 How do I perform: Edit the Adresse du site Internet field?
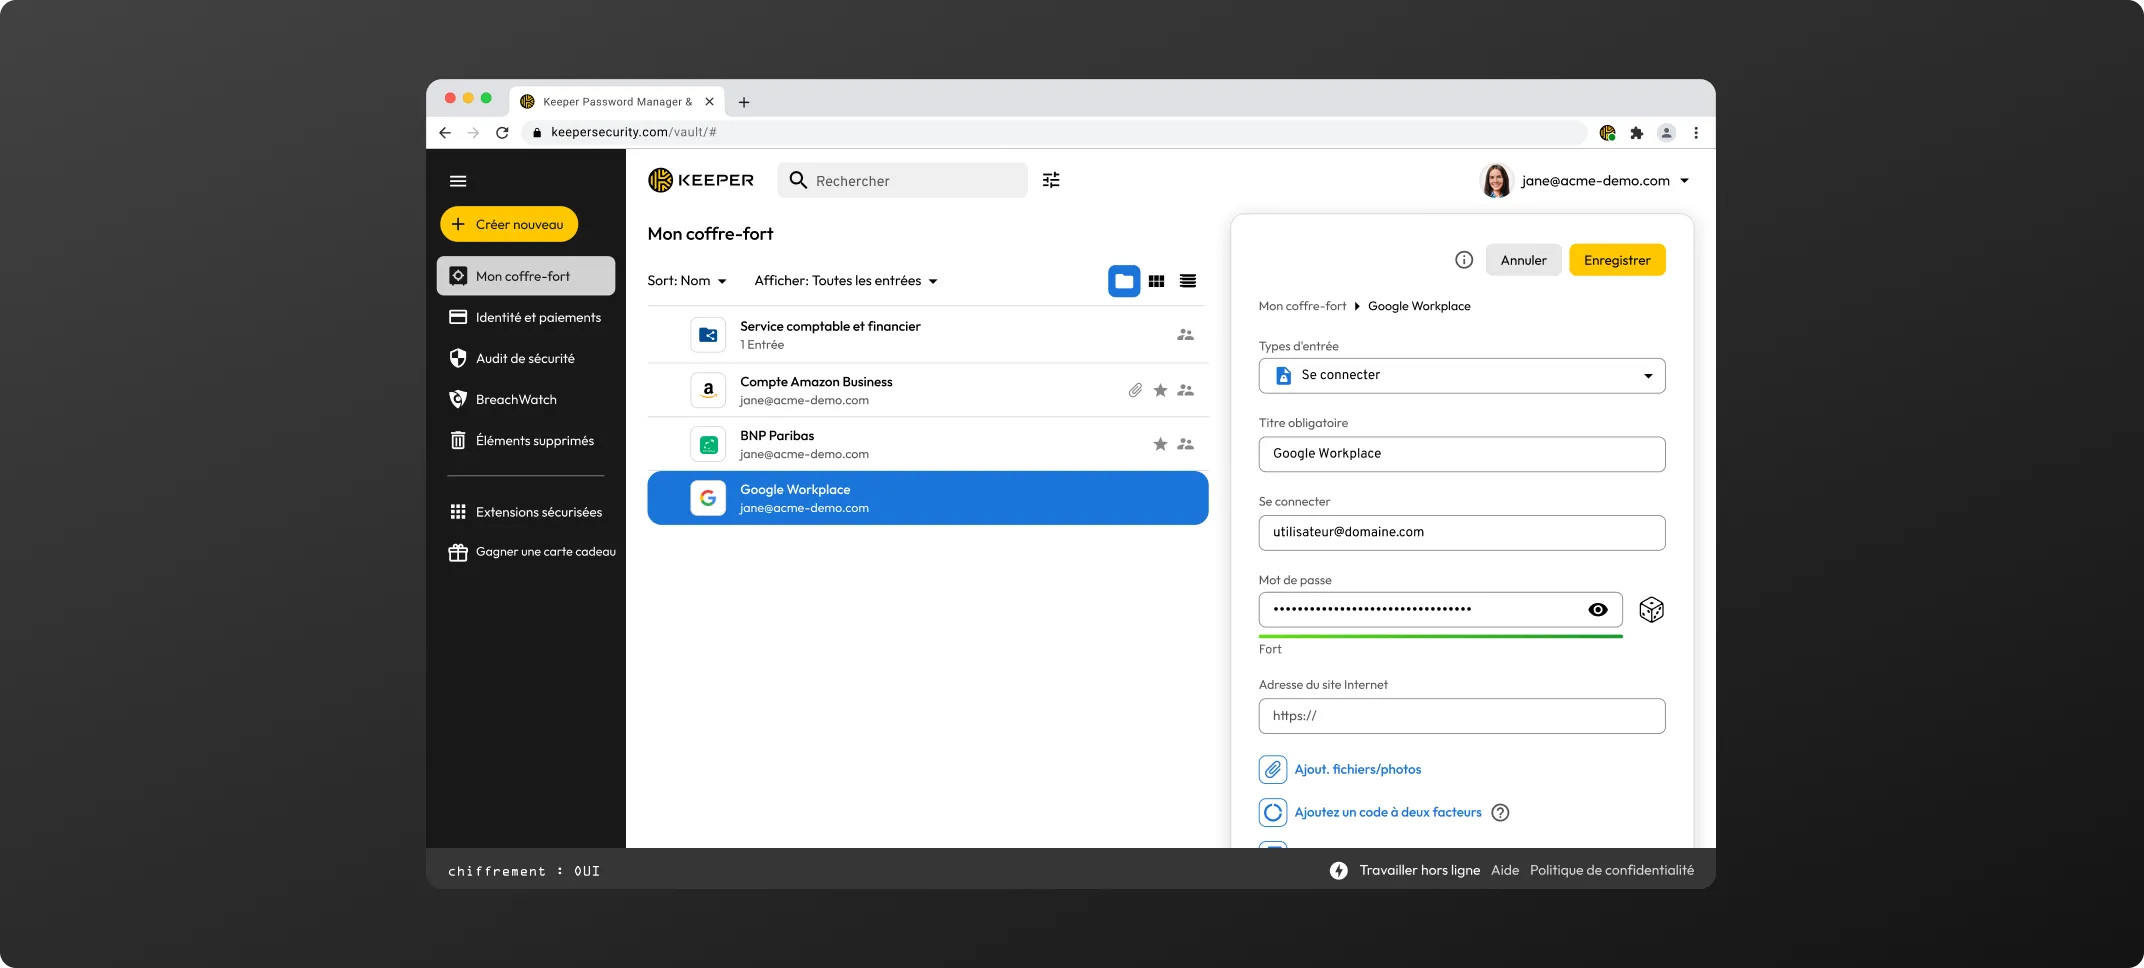tap(1462, 716)
